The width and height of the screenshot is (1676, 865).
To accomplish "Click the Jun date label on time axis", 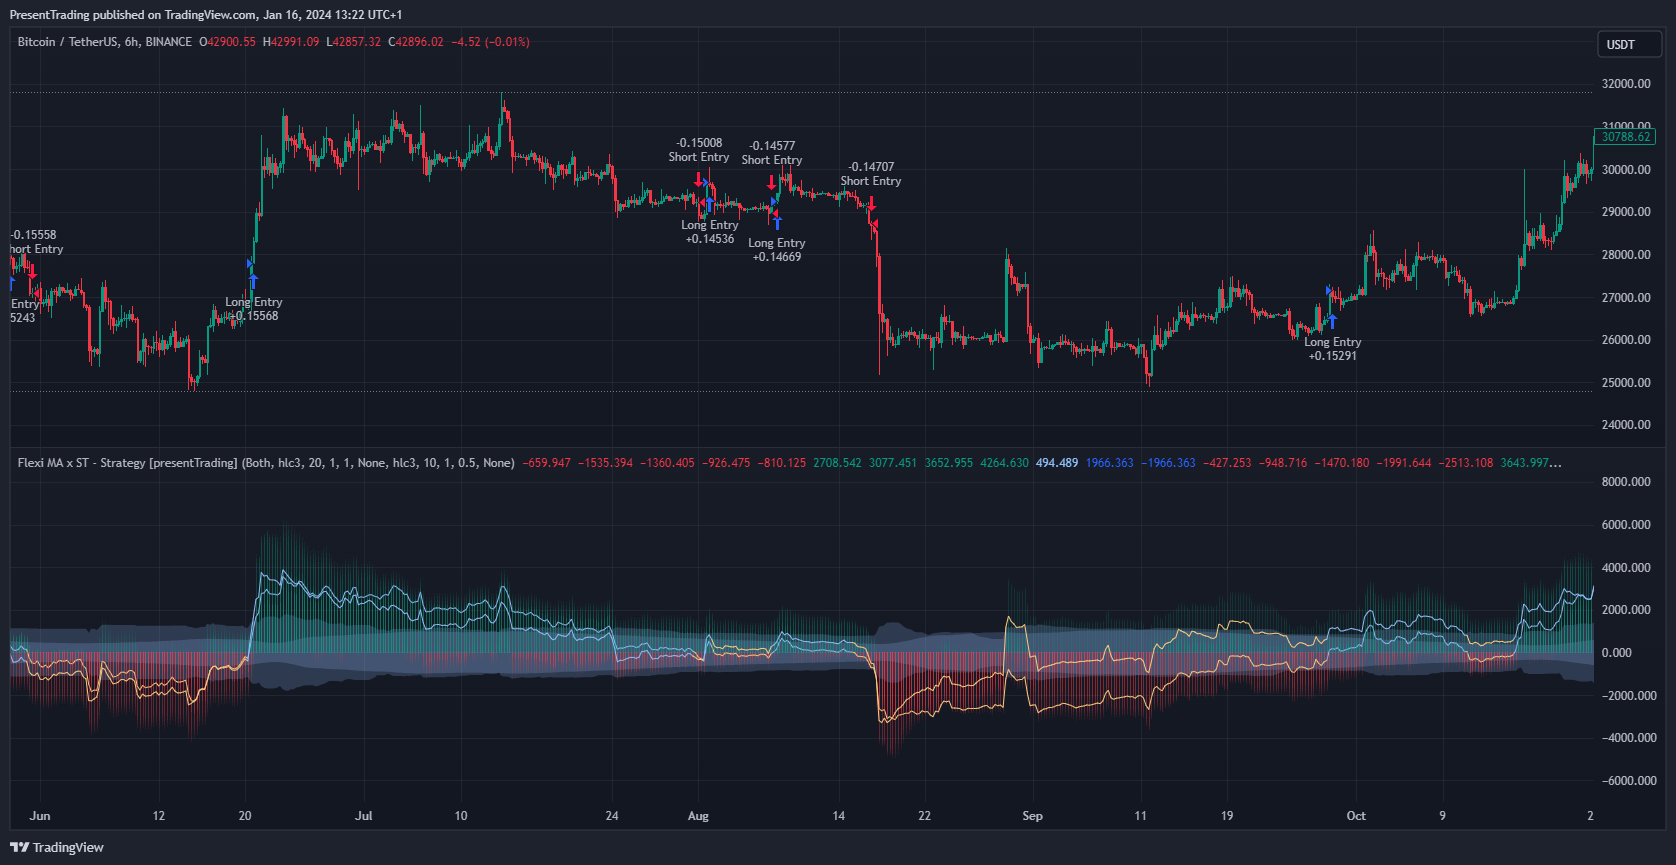I will point(40,816).
